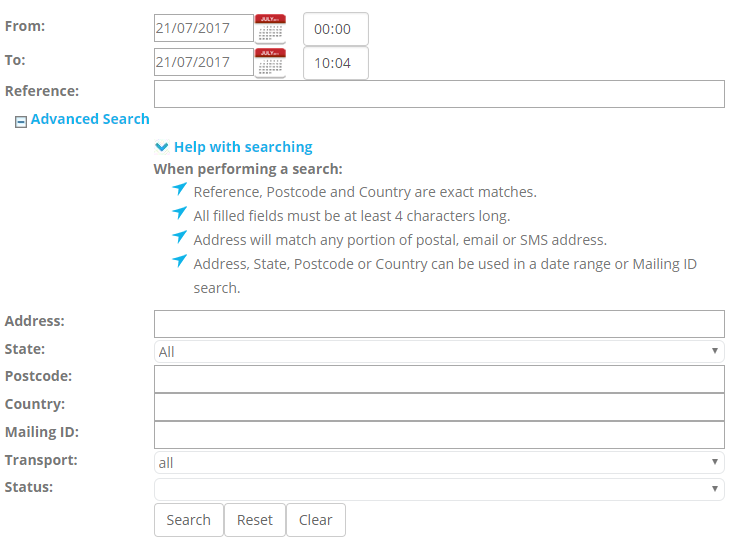Open the From date calendar icon
This screenshot has height=537, width=736.
coord(270,28)
